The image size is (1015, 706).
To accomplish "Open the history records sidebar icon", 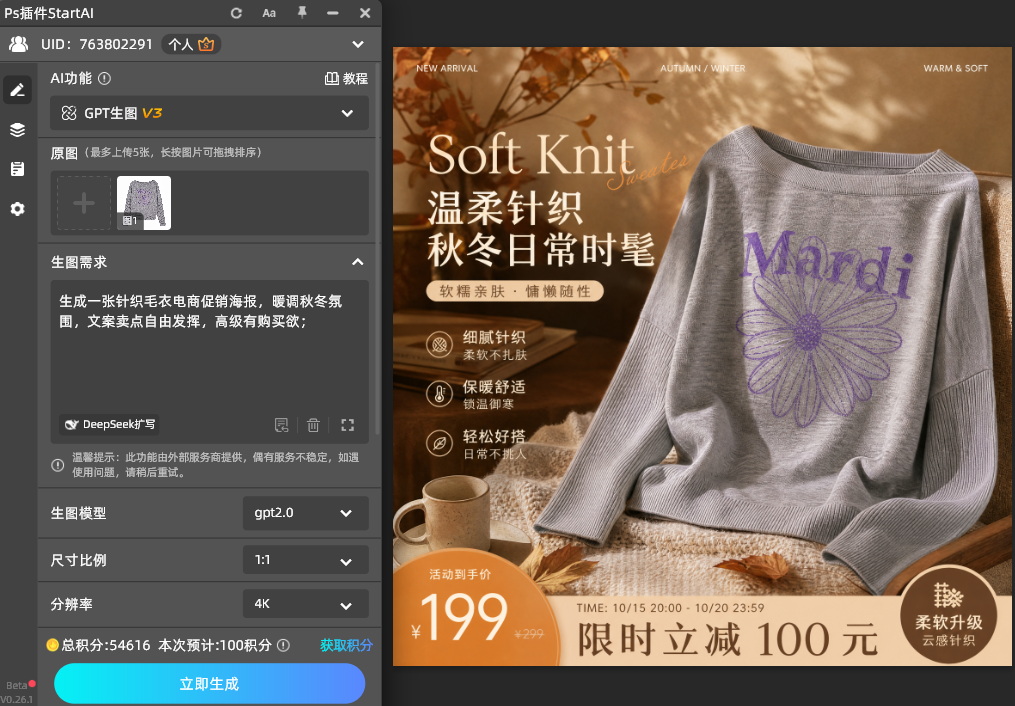I will tap(17, 169).
